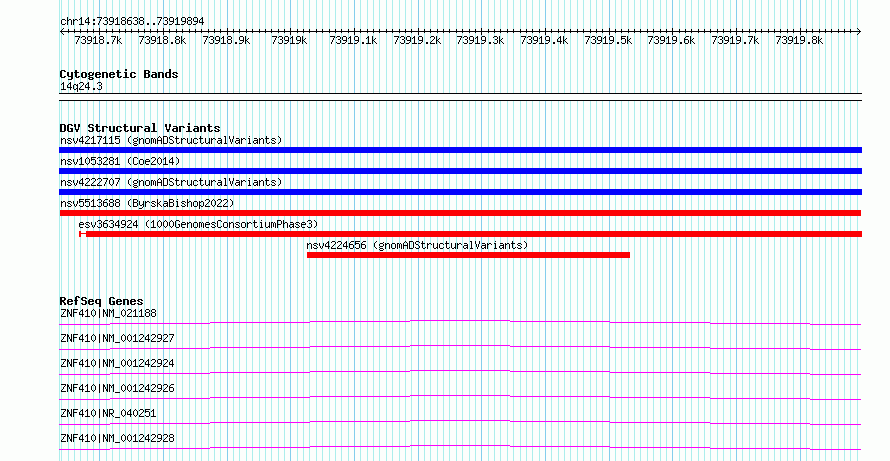This screenshot has width=890, height=461.
Task: Click the red bar for nsv5513688
Action: [460, 213]
